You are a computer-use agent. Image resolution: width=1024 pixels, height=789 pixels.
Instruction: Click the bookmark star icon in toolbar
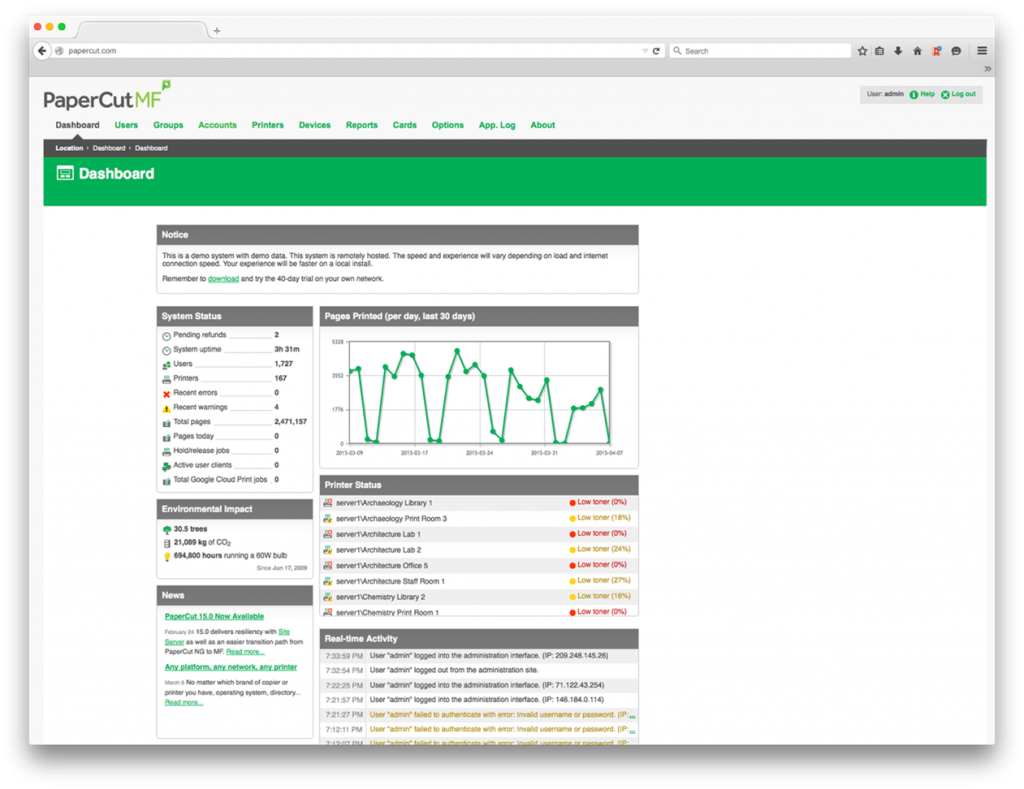[x=862, y=51]
